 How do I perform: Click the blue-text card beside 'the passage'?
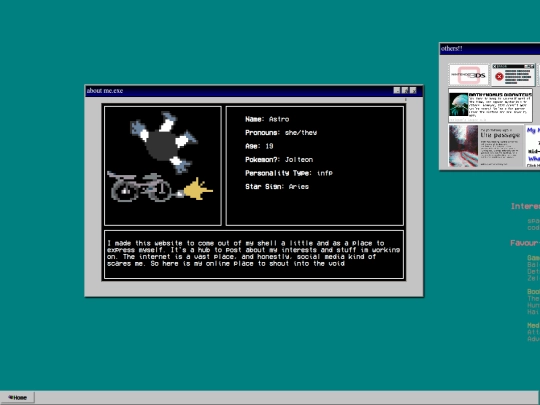pos(533,146)
